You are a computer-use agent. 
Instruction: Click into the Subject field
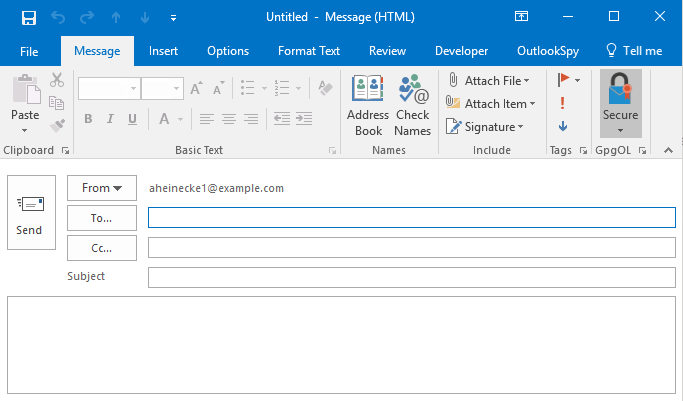click(411, 277)
